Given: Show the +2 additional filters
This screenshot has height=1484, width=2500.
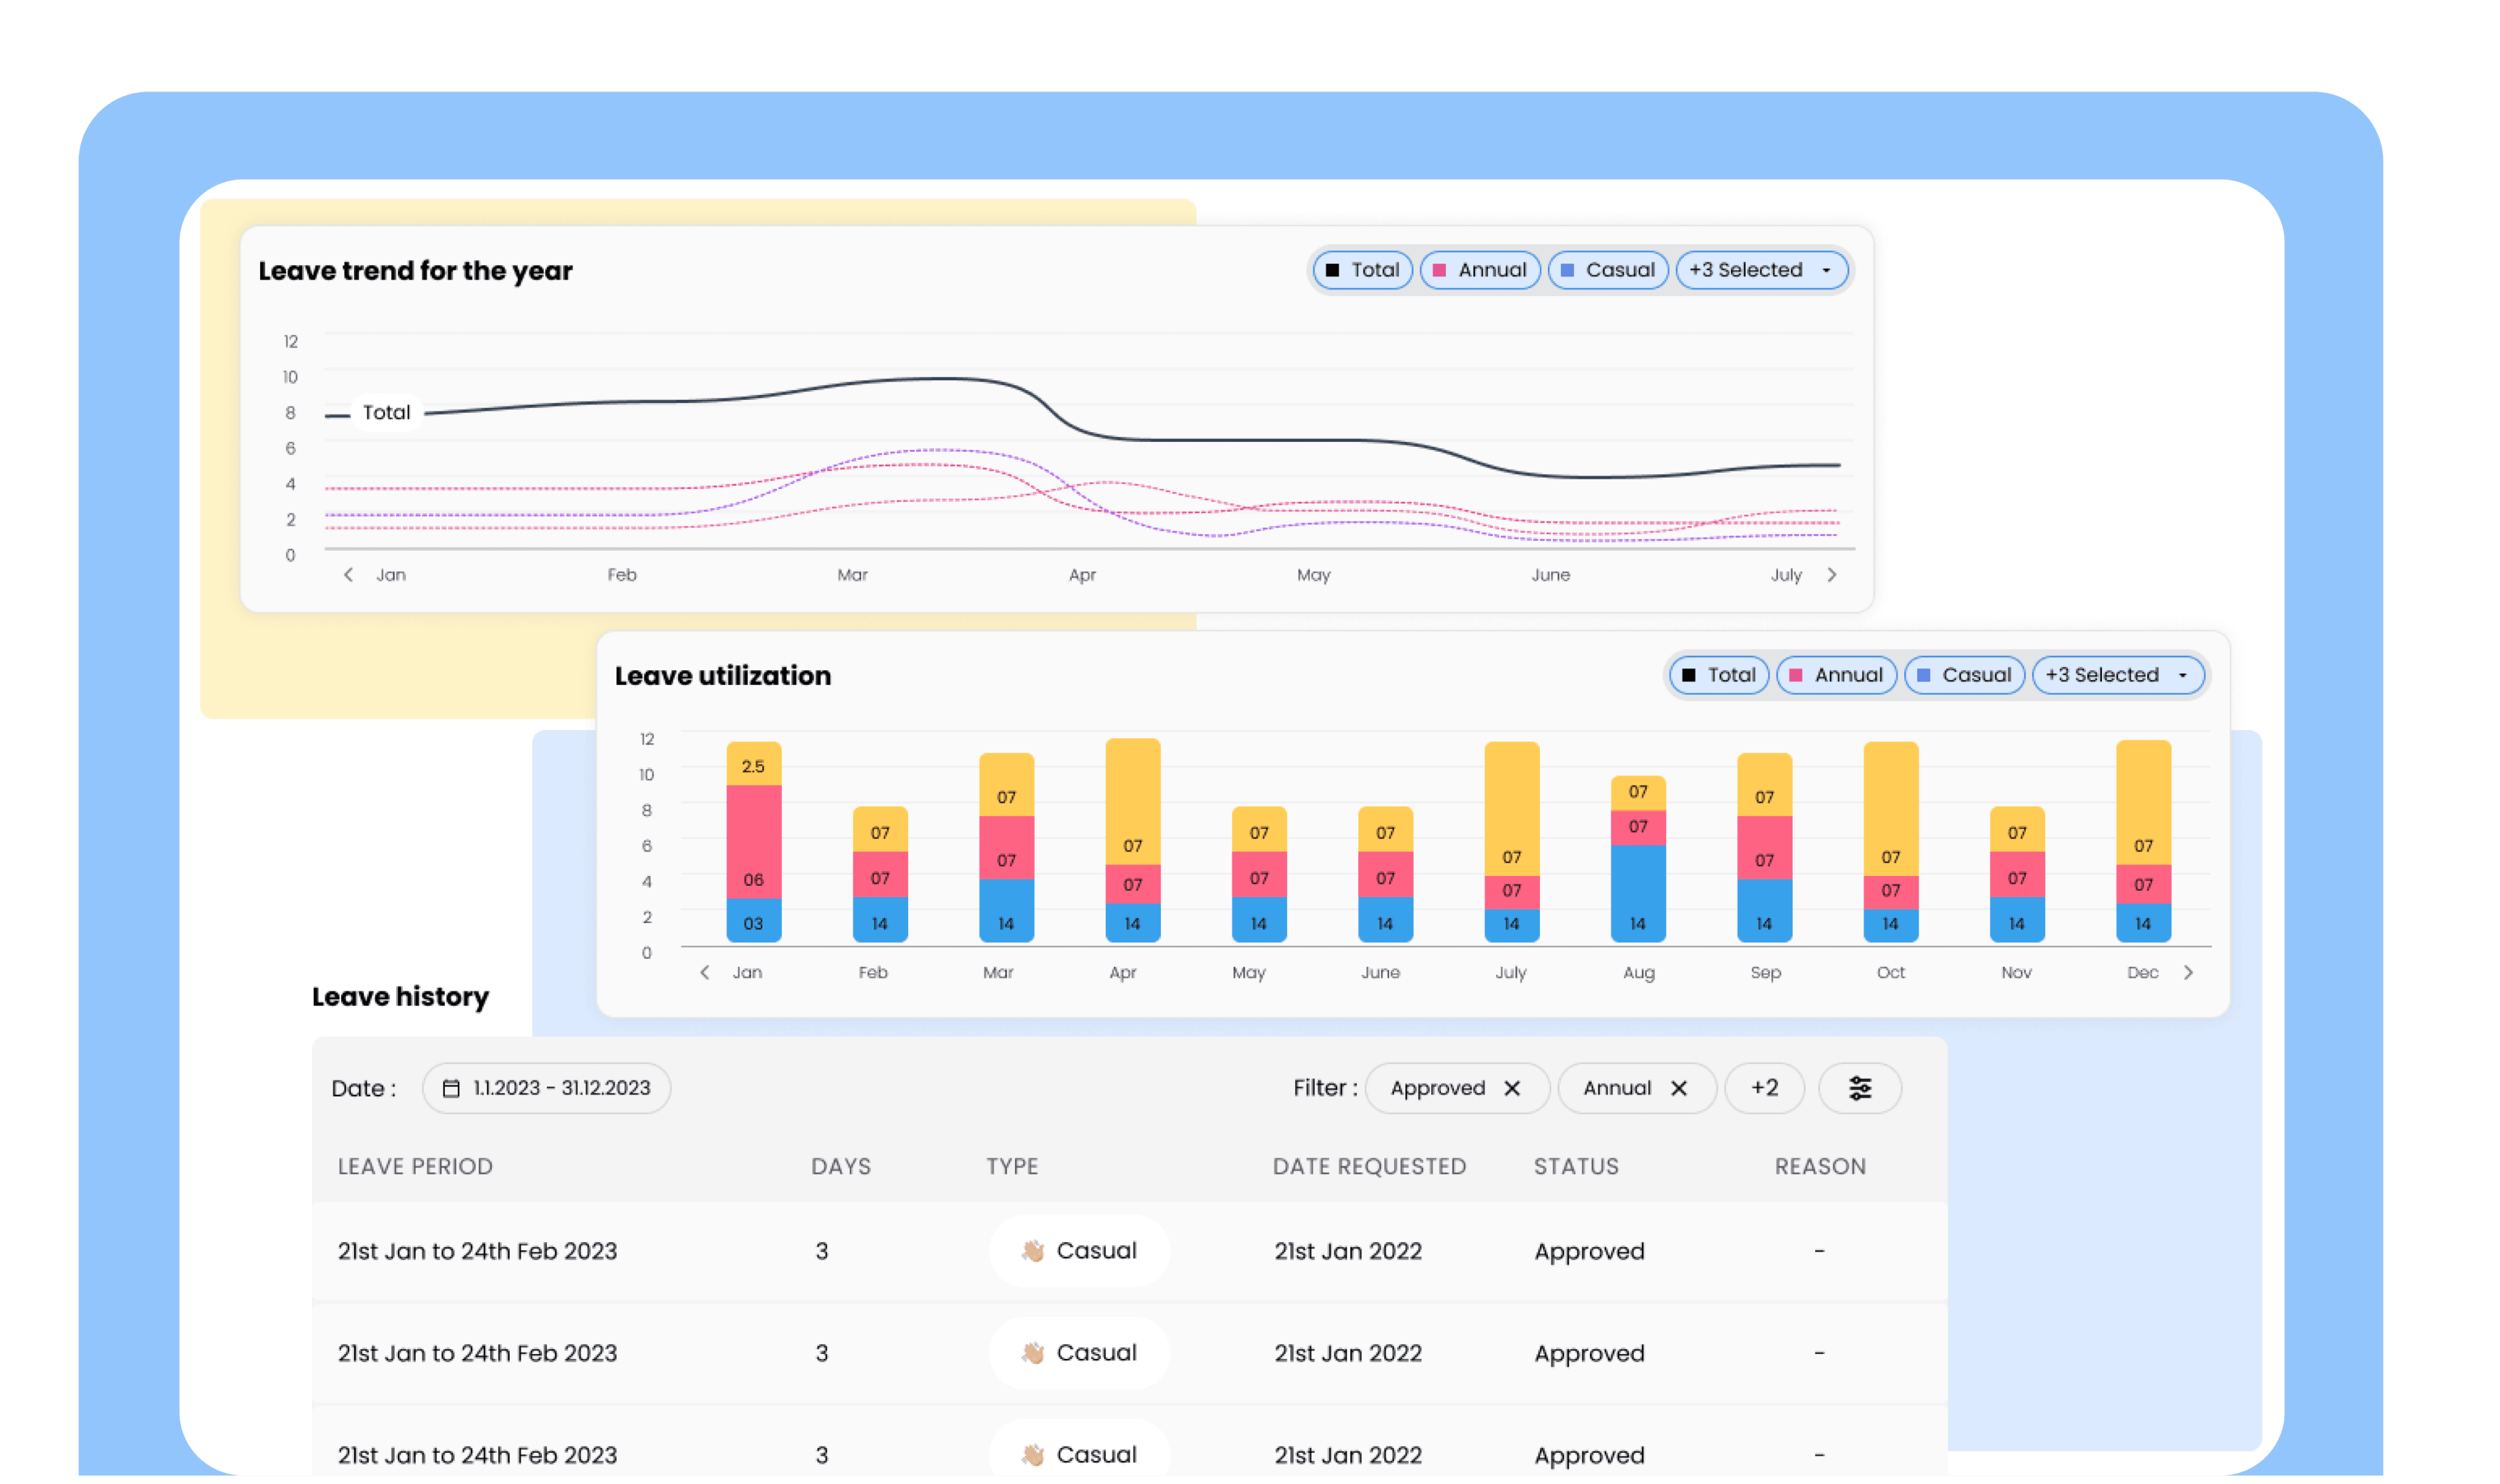Looking at the screenshot, I should click(1764, 1088).
